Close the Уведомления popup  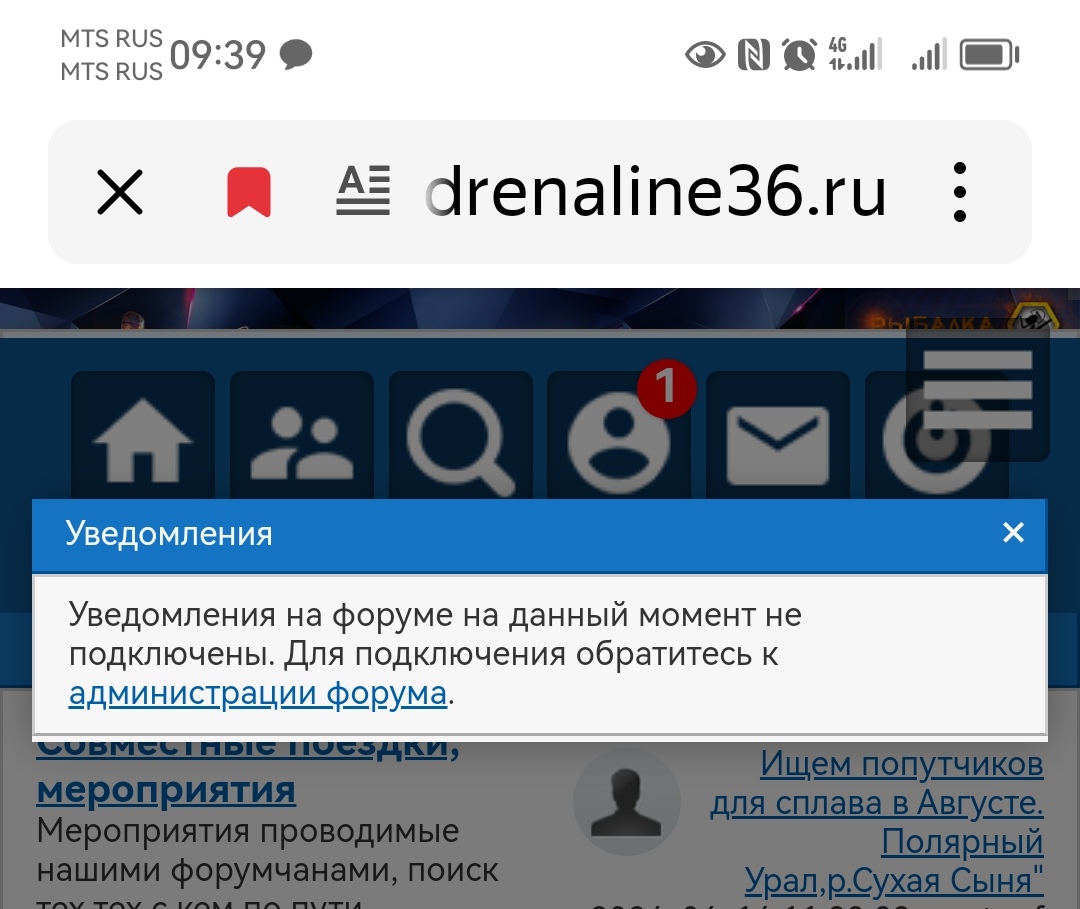click(x=1013, y=532)
